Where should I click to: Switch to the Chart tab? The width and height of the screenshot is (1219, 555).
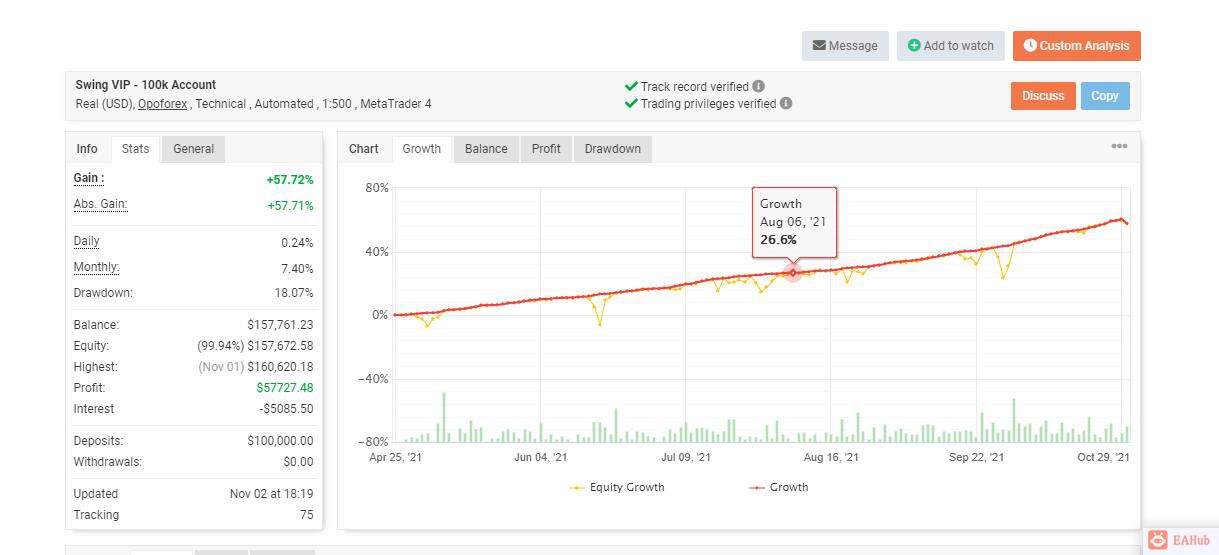[x=363, y=149]
